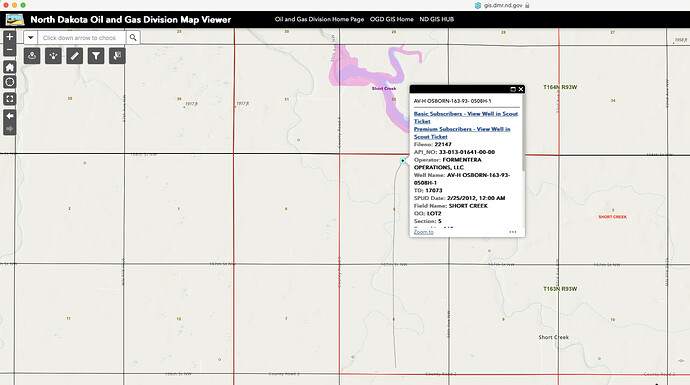Open Basic Subscribers scout ticket link
The height and width of the screenshot is (385, 690).
coord(466,117)
